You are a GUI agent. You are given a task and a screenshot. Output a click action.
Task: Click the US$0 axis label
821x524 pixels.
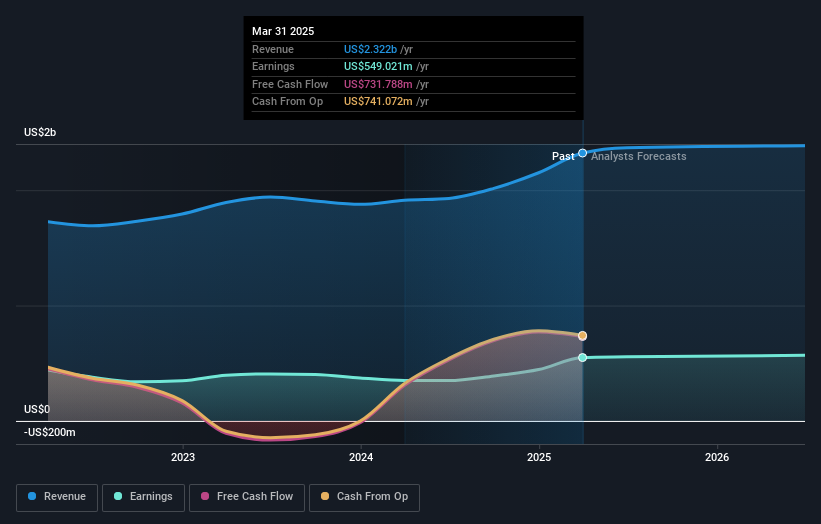[x=37, y=409]
